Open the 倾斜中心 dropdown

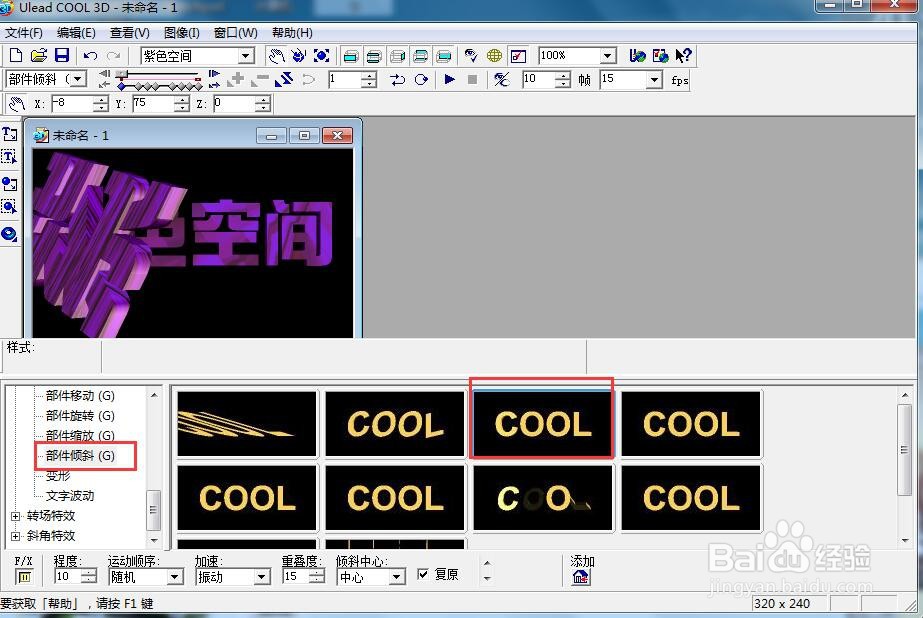[397, 577]
